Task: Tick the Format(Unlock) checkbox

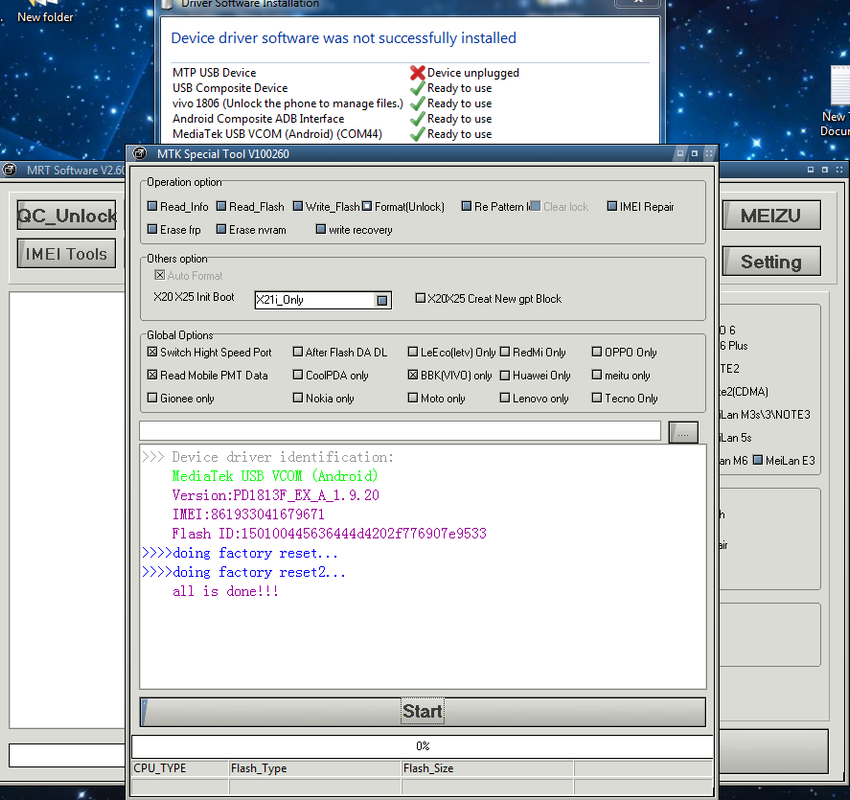Action: click(367, 207)
